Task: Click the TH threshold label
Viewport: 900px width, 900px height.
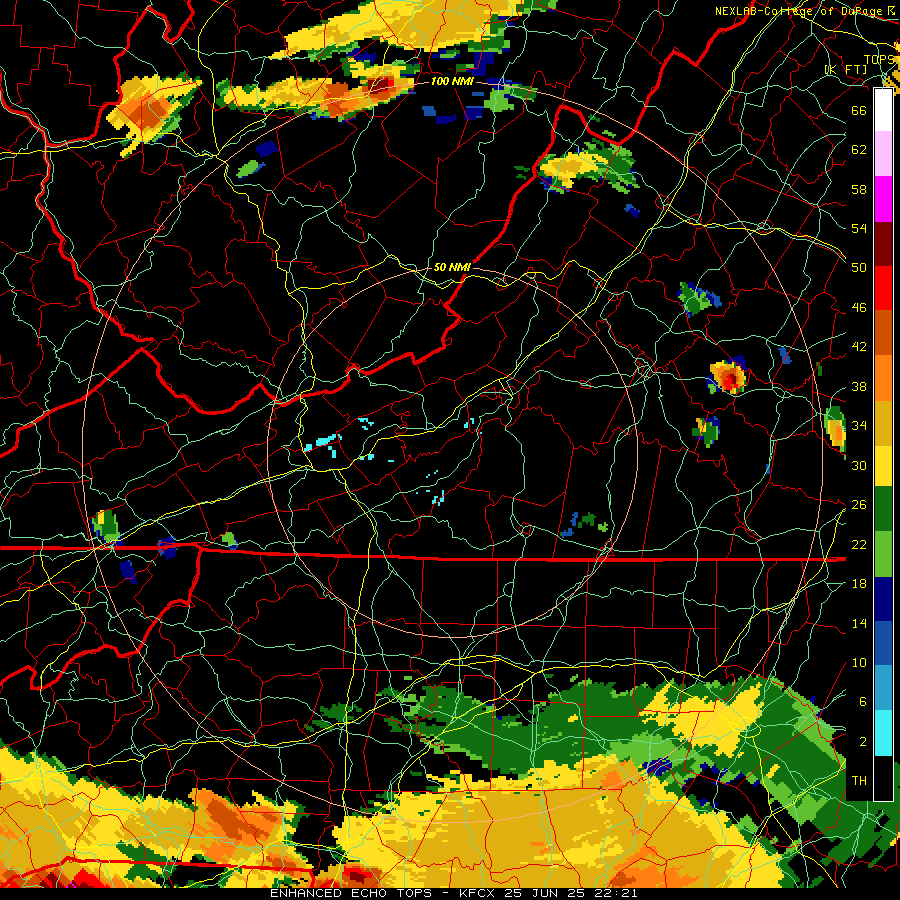Action: point(859,780)
